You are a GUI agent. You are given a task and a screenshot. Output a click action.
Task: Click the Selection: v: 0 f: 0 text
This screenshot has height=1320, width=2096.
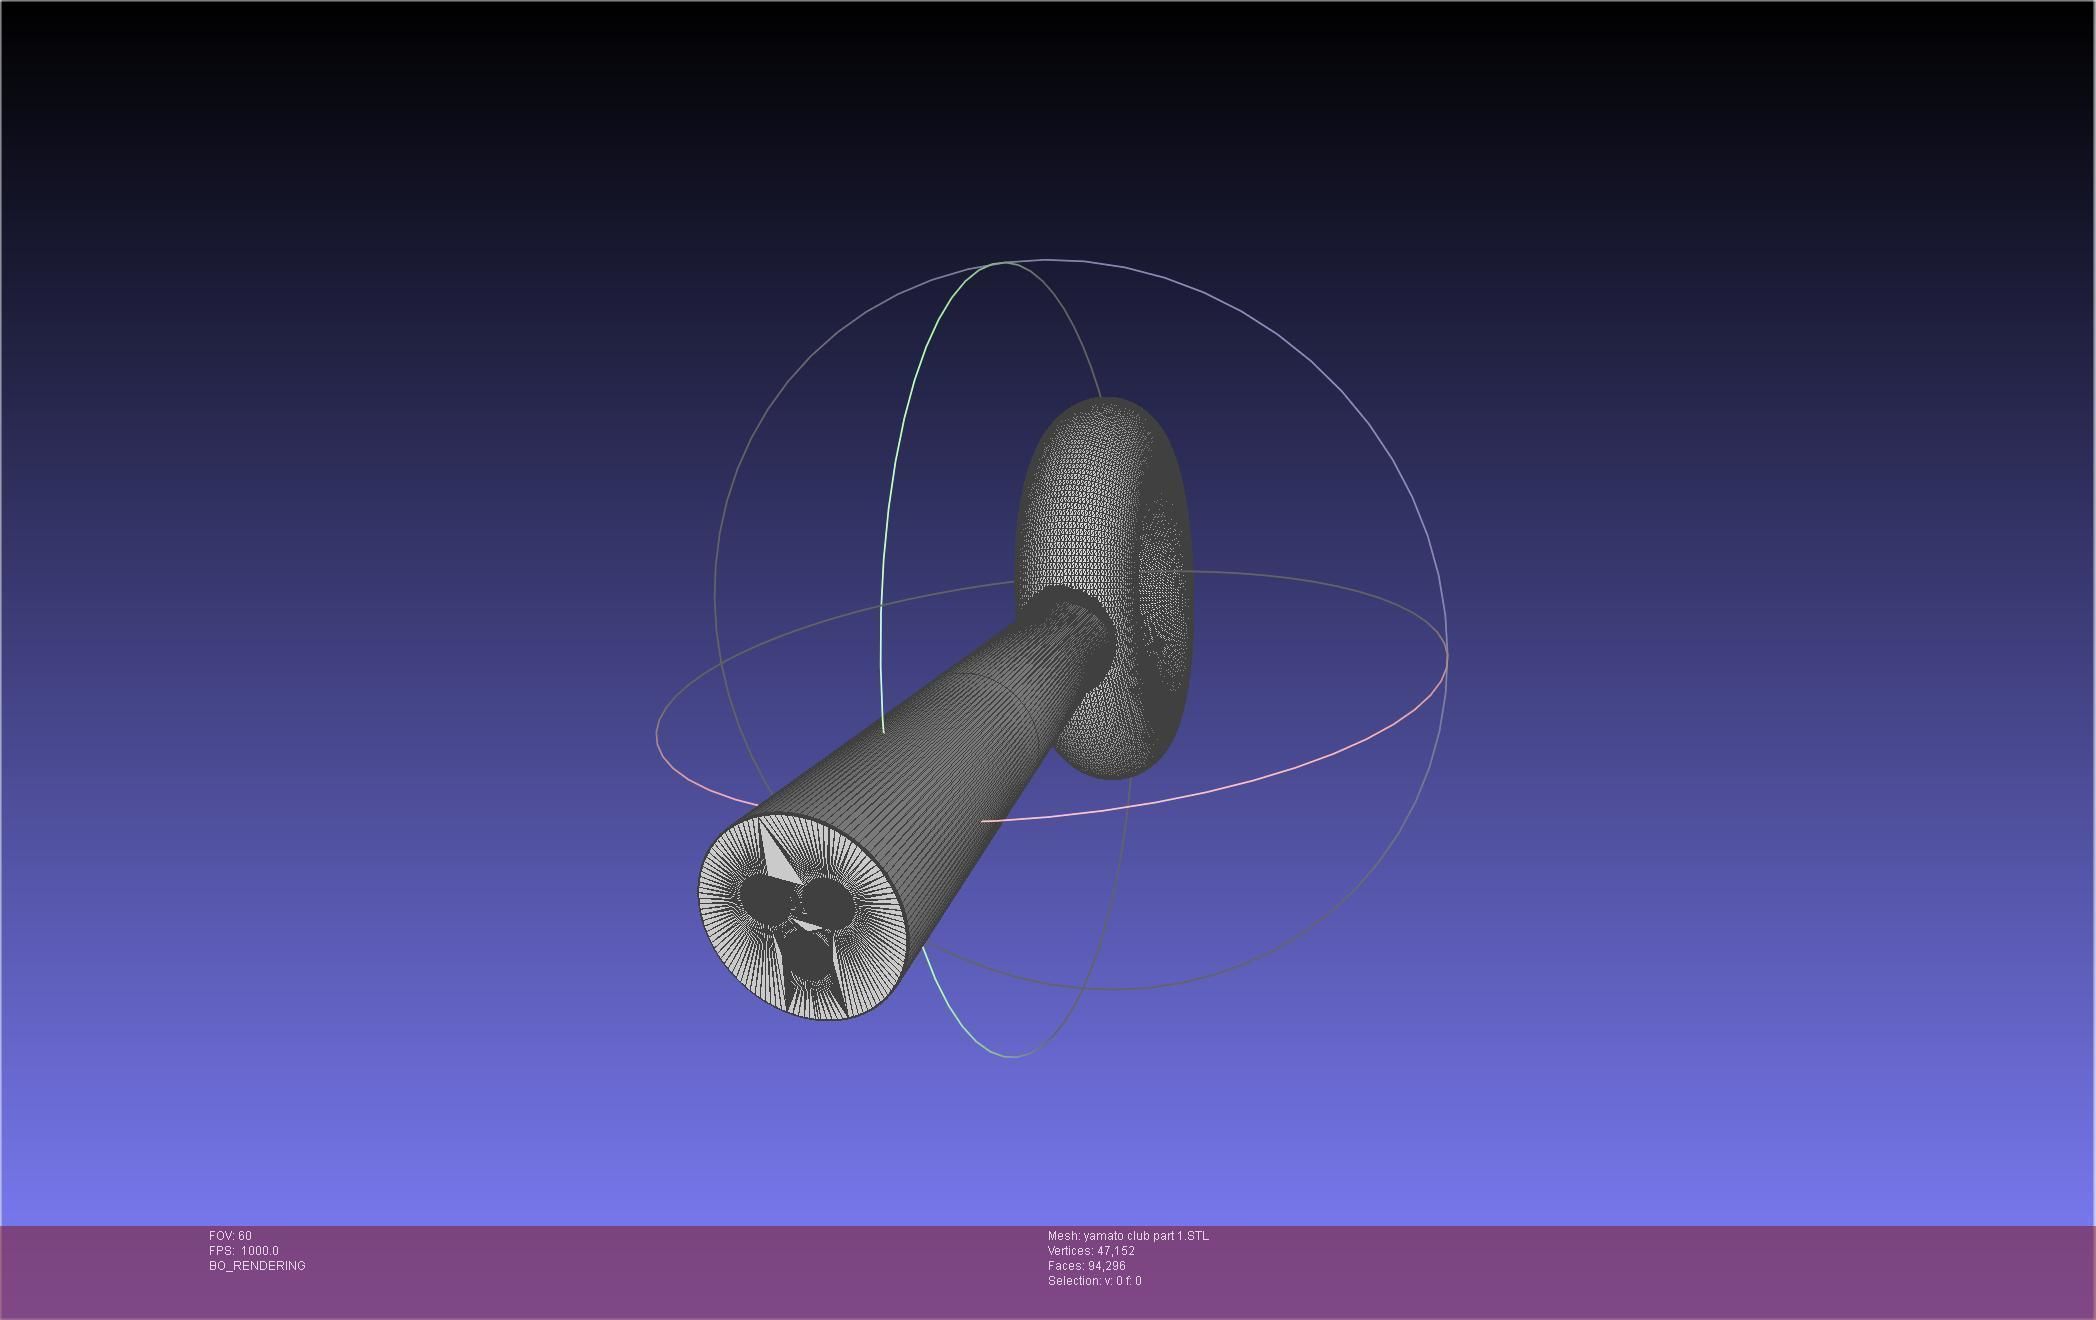coord(1094,1281)
